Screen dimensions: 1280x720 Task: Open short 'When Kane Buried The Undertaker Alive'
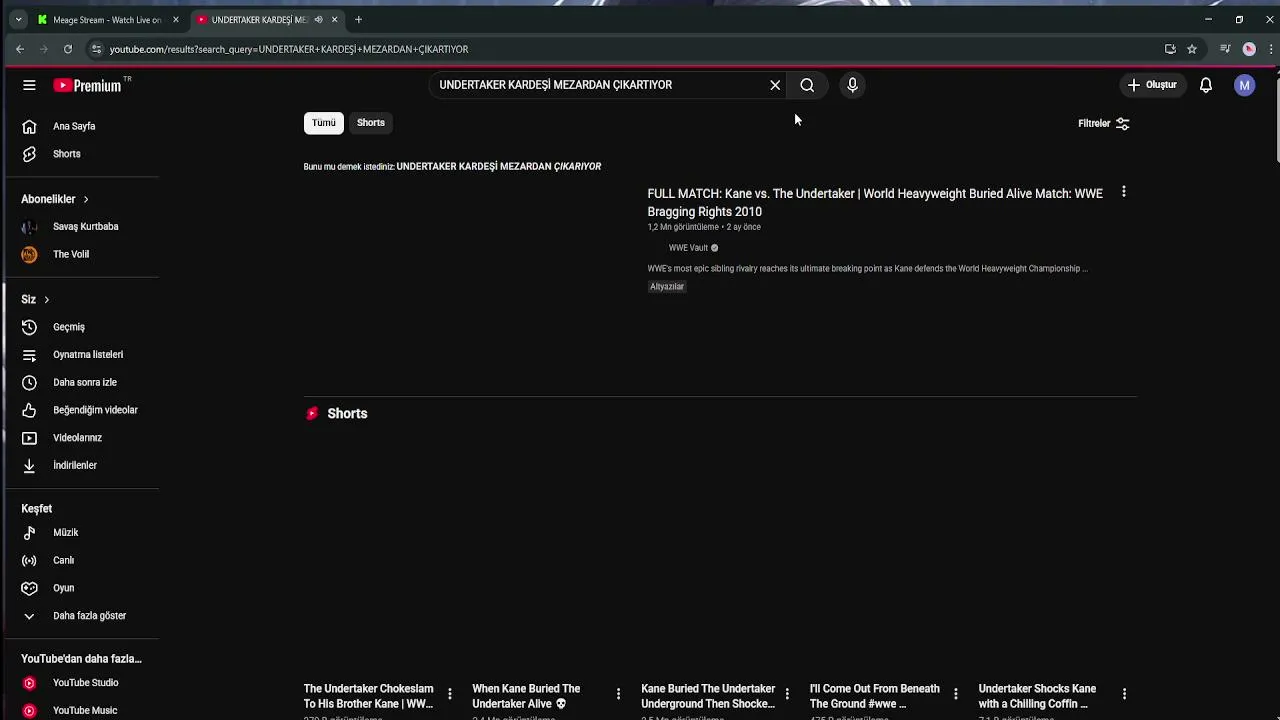tap(526, 696)
